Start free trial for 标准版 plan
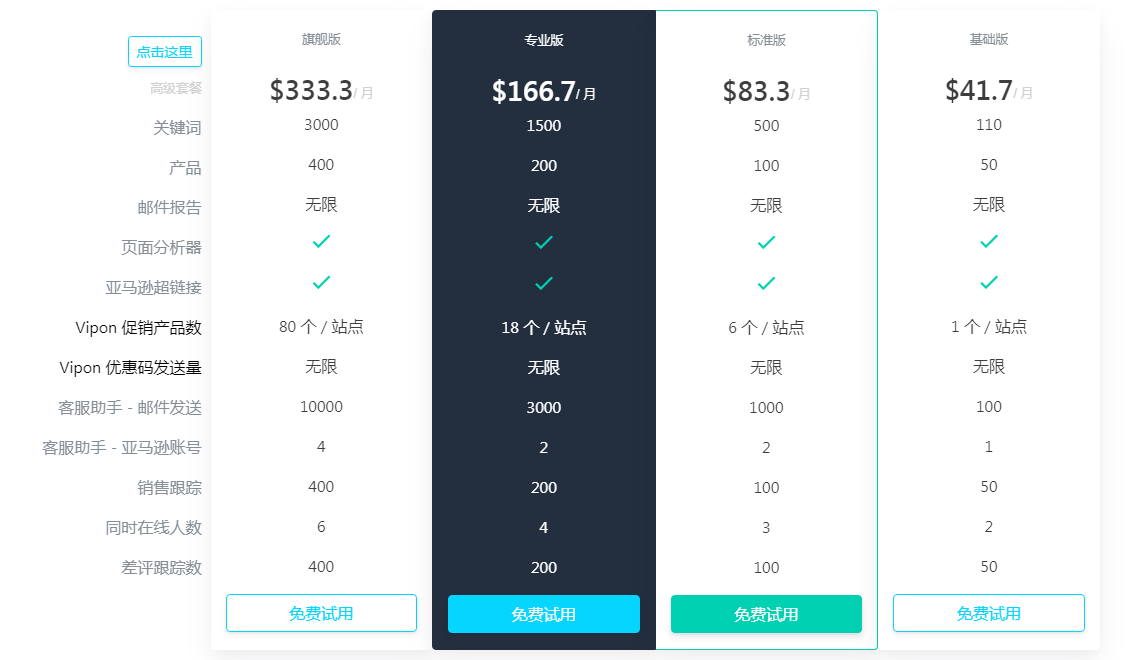 coord(766,614)
